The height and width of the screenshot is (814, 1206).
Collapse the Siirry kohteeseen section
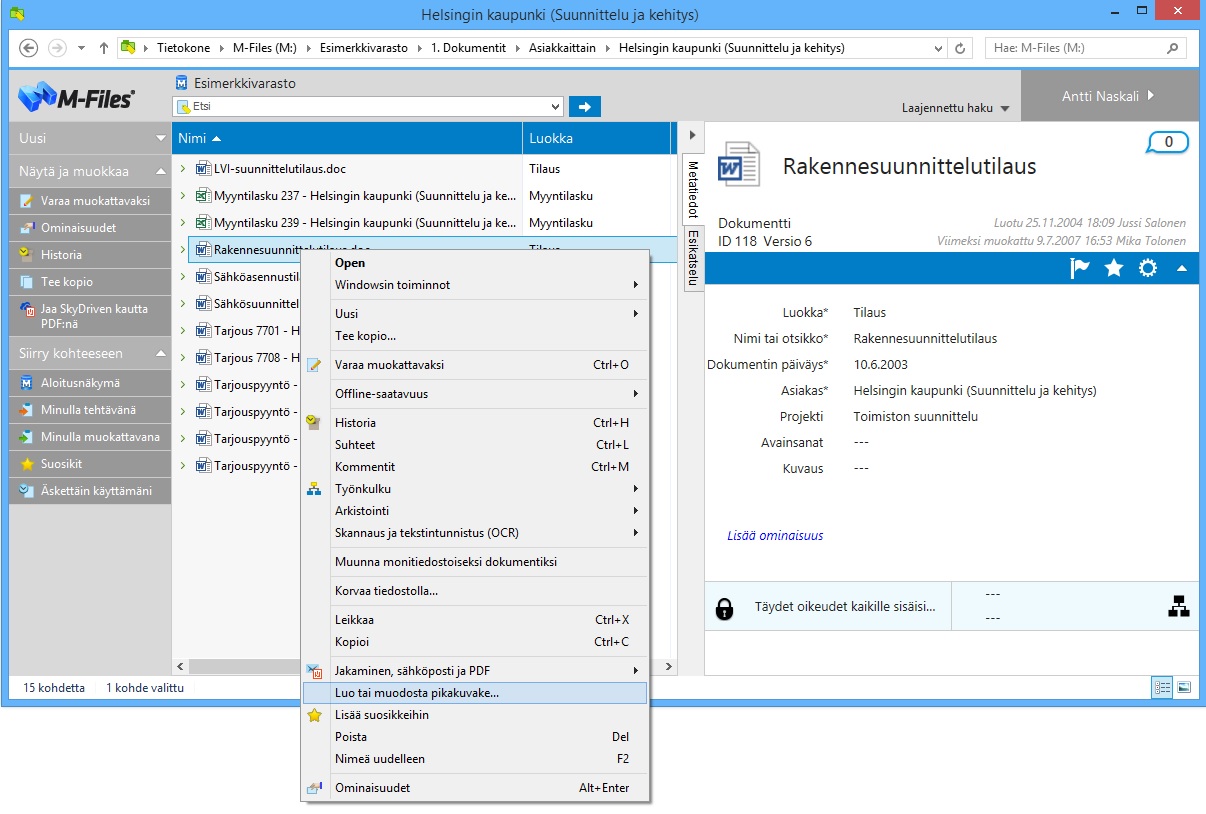pyautogui.click(x=160, y=354)
